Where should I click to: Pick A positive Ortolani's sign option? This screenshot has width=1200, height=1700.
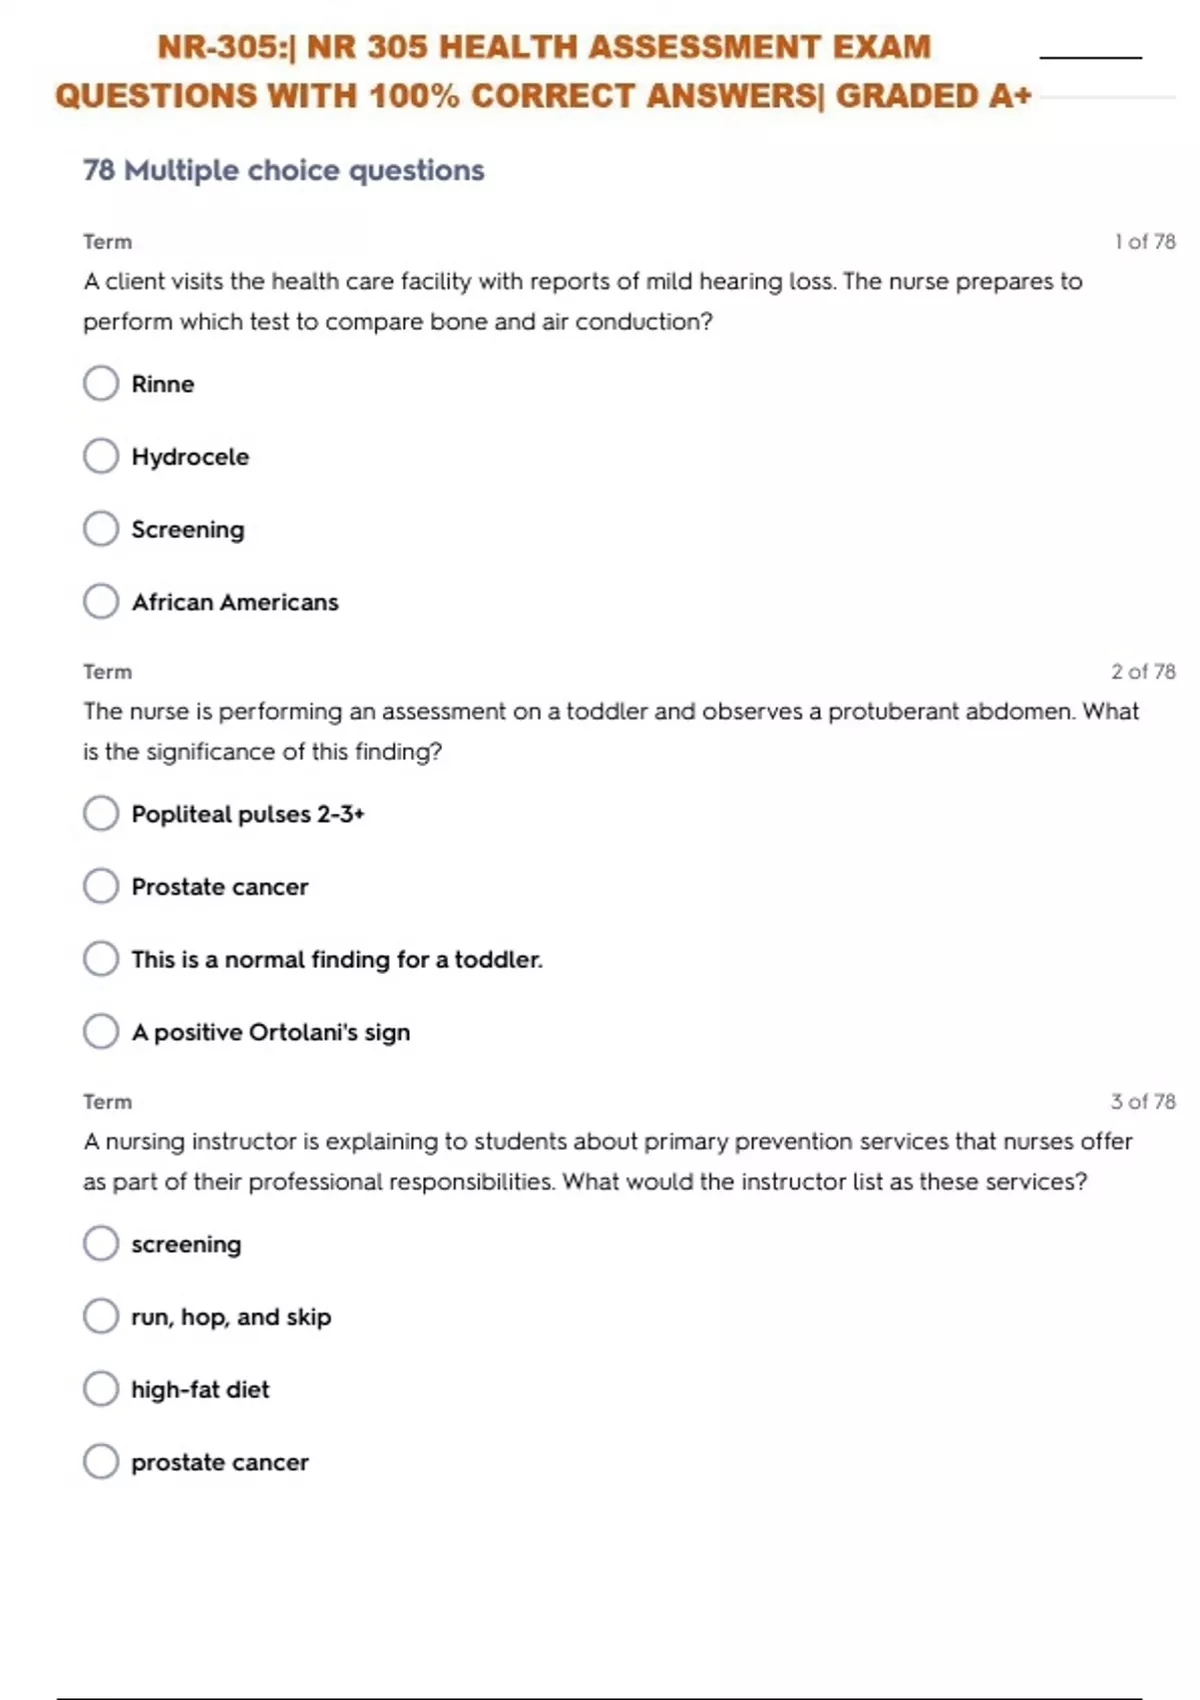[x=101, y=1031]
